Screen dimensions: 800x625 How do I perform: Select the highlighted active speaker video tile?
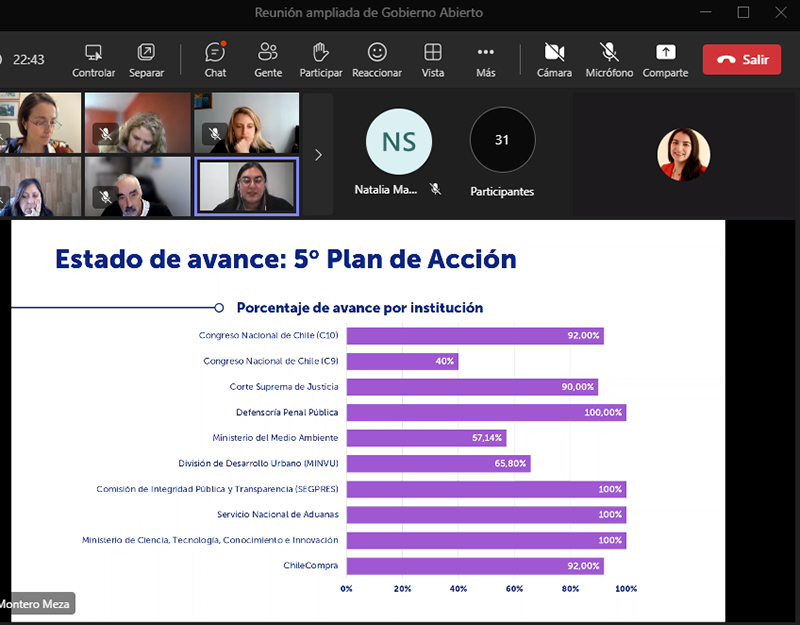point(246,186)
